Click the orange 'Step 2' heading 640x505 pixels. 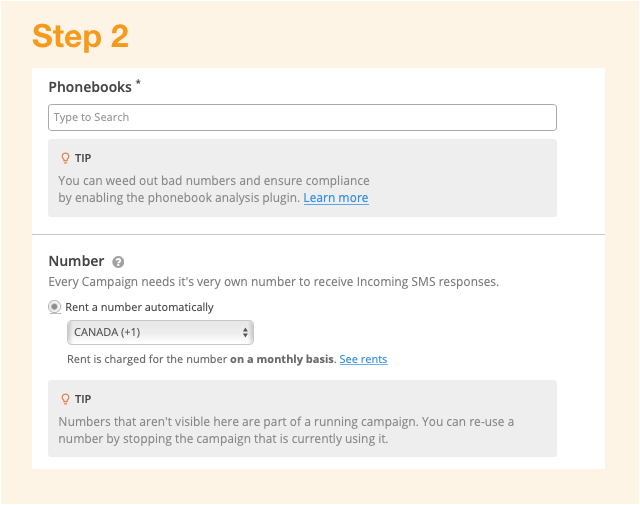click(80, 36)
